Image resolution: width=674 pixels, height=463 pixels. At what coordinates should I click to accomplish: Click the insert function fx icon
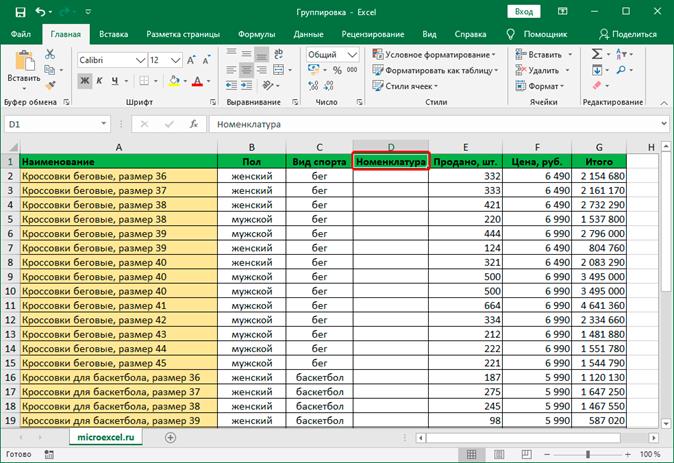[x=194, y=124]
